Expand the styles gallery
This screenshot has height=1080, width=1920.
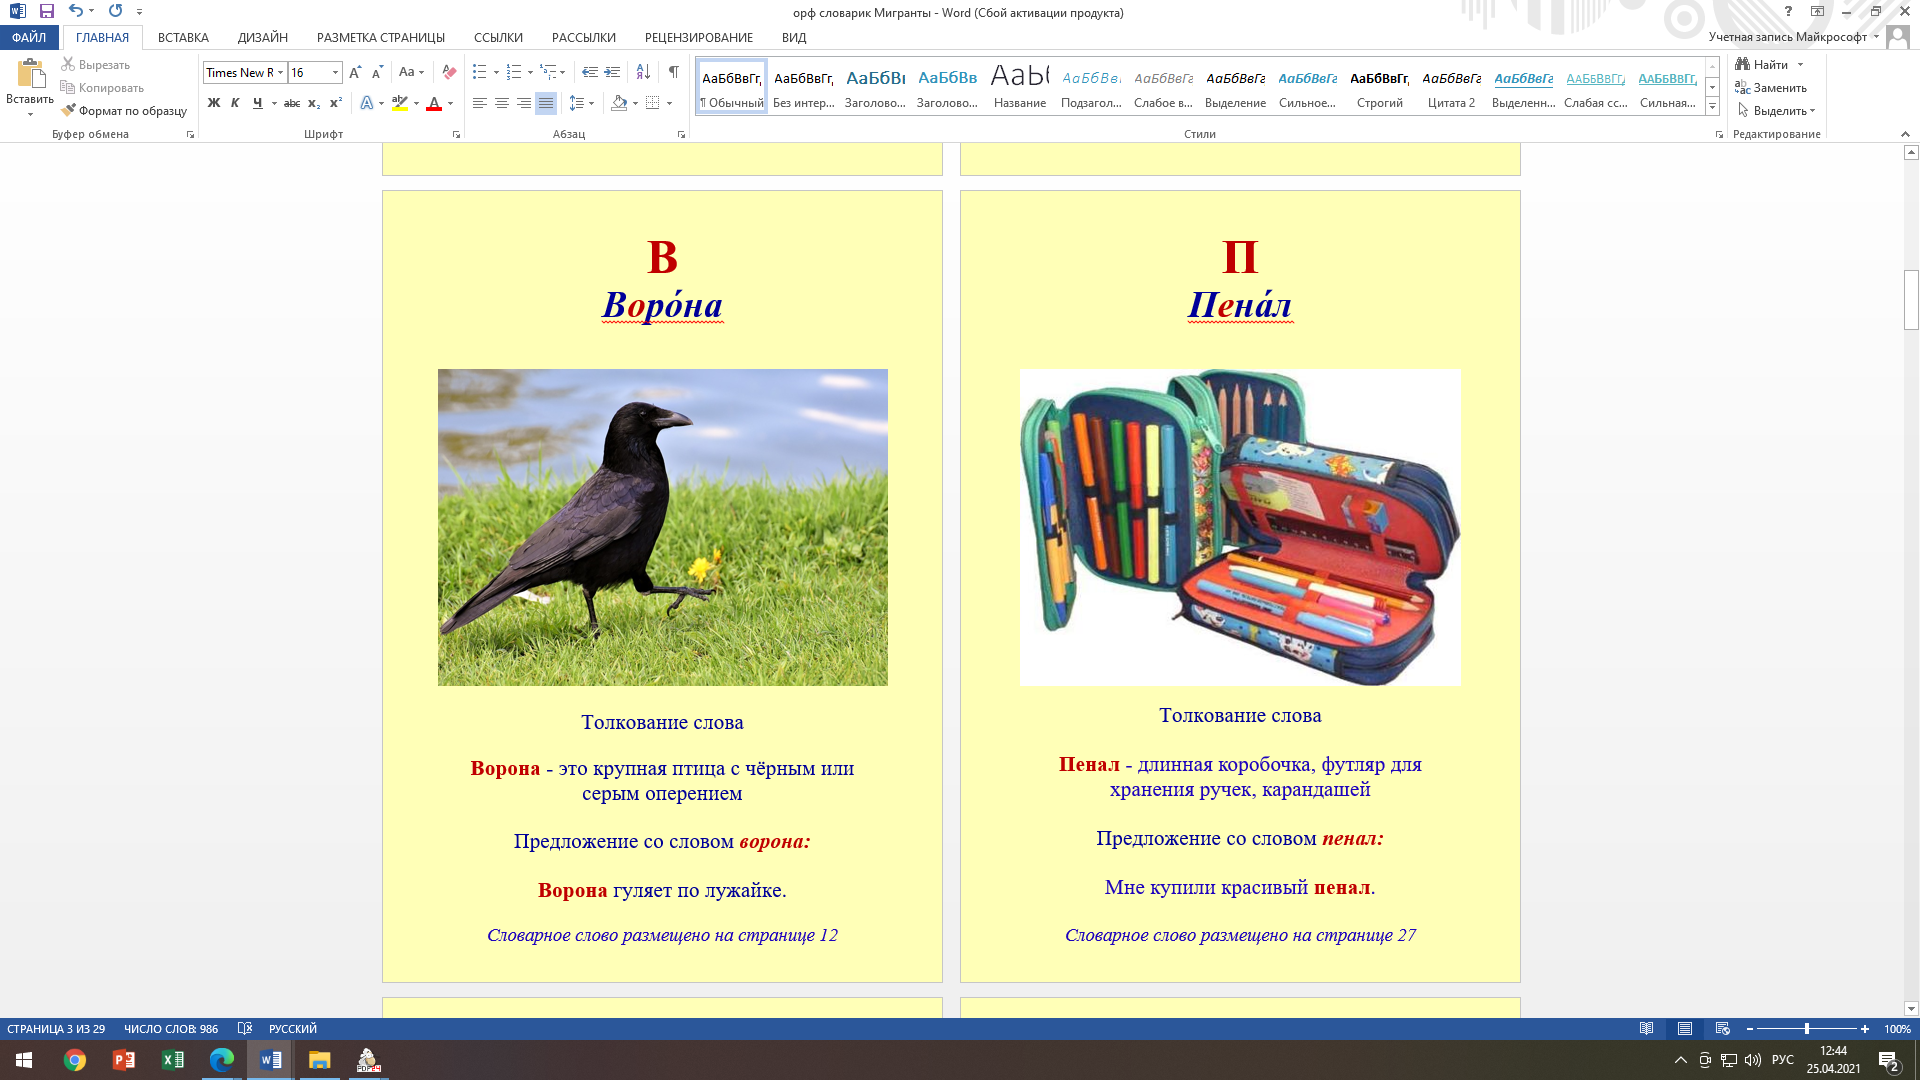1712,107
